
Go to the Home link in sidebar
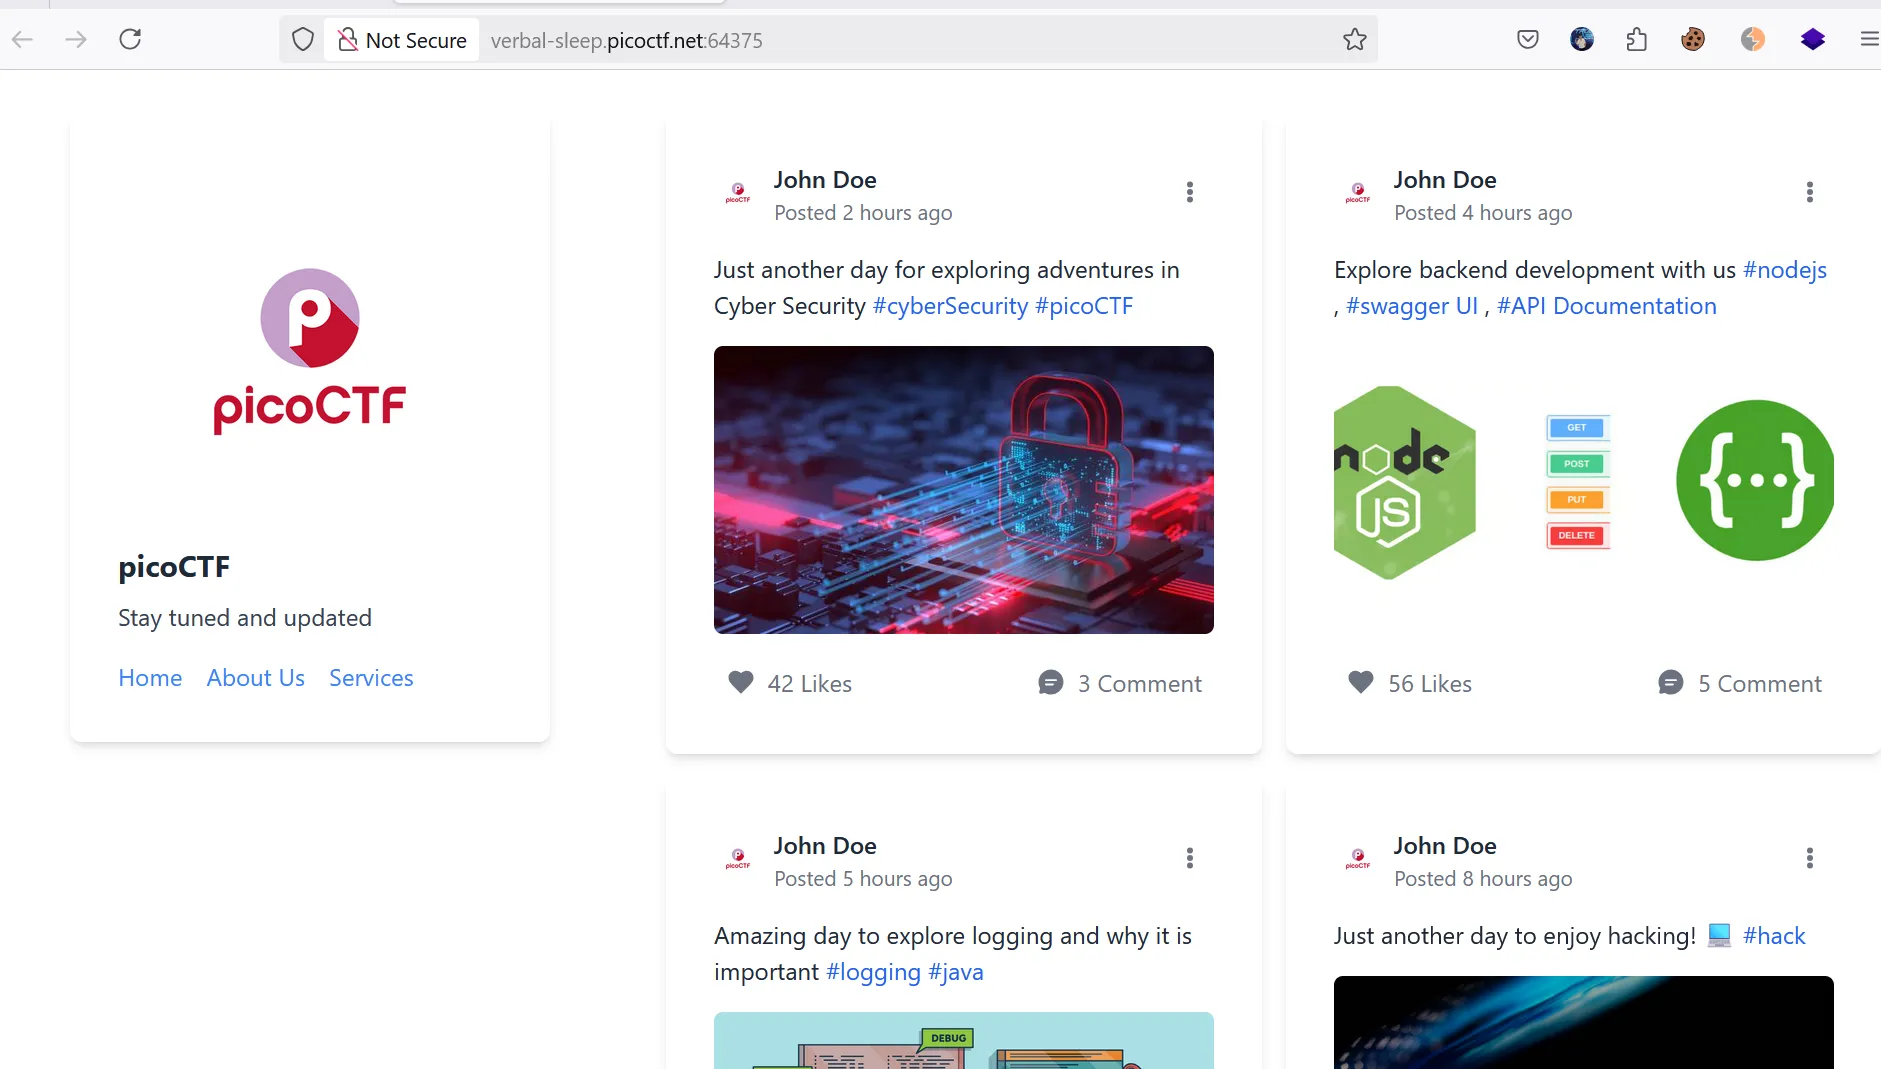click(x=150, y=678)
